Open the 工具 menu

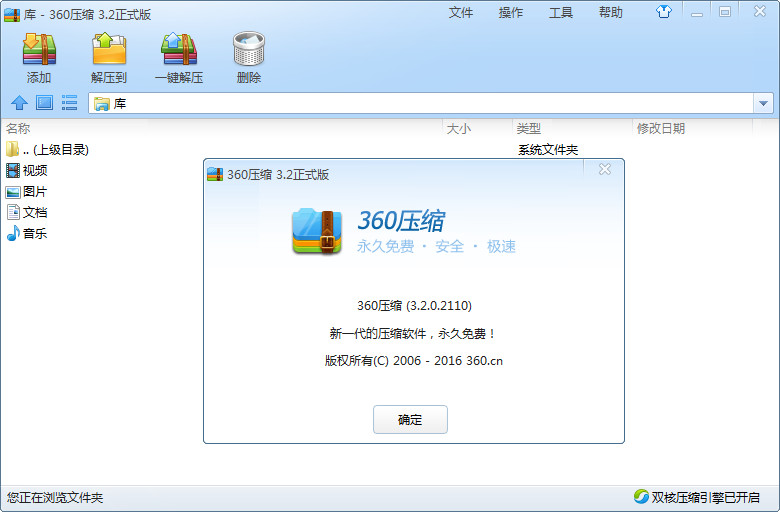point(561,12)
